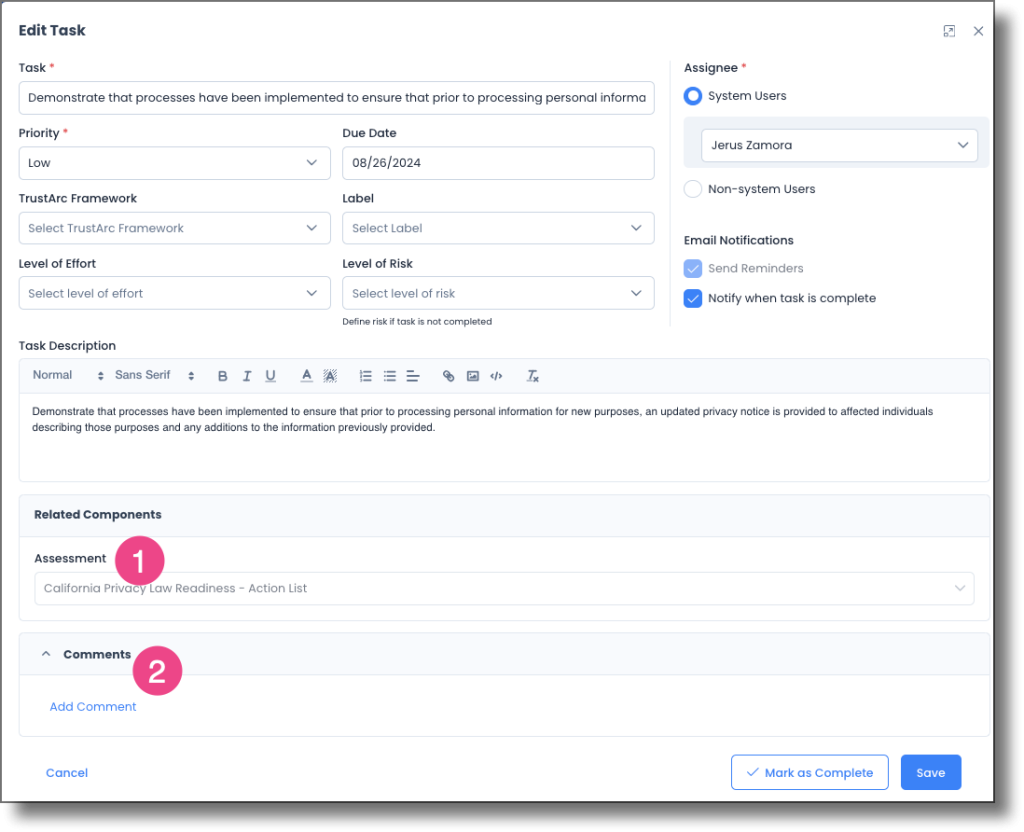Open the Select TrustArc Framework dropdown
This screenshot has height=832, width=1024.
(x=174, y=228)
